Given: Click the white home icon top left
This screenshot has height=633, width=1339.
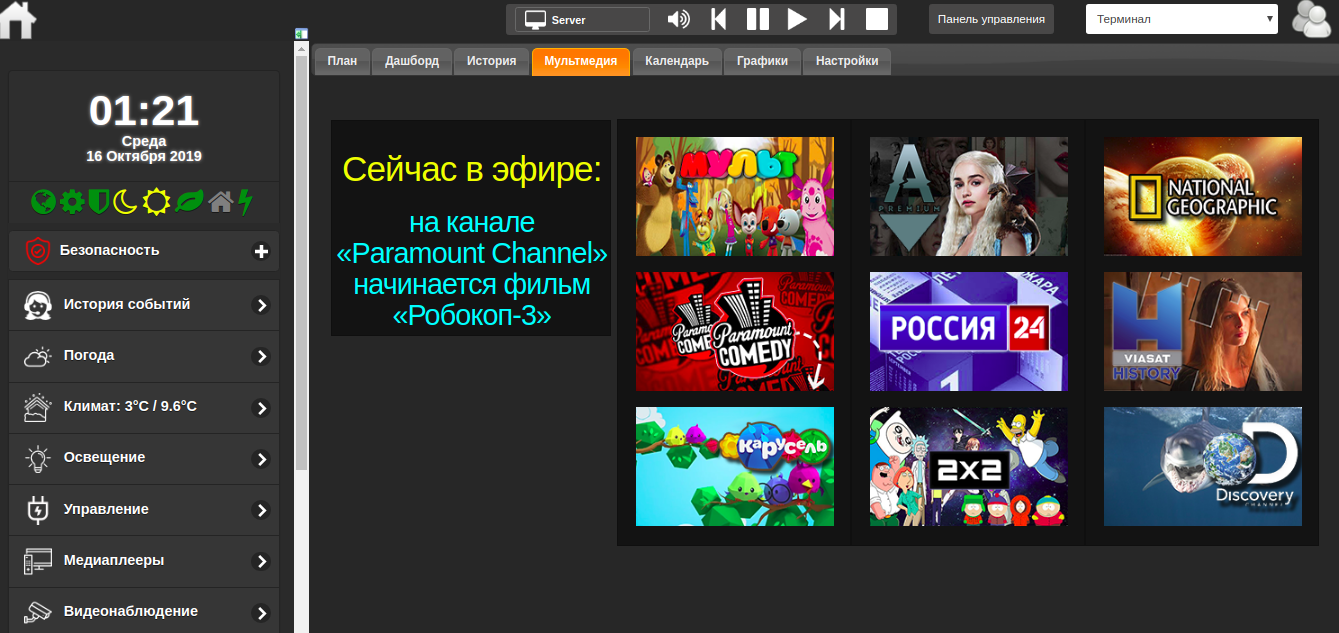Looking at the screenshot, I should 16,20.
